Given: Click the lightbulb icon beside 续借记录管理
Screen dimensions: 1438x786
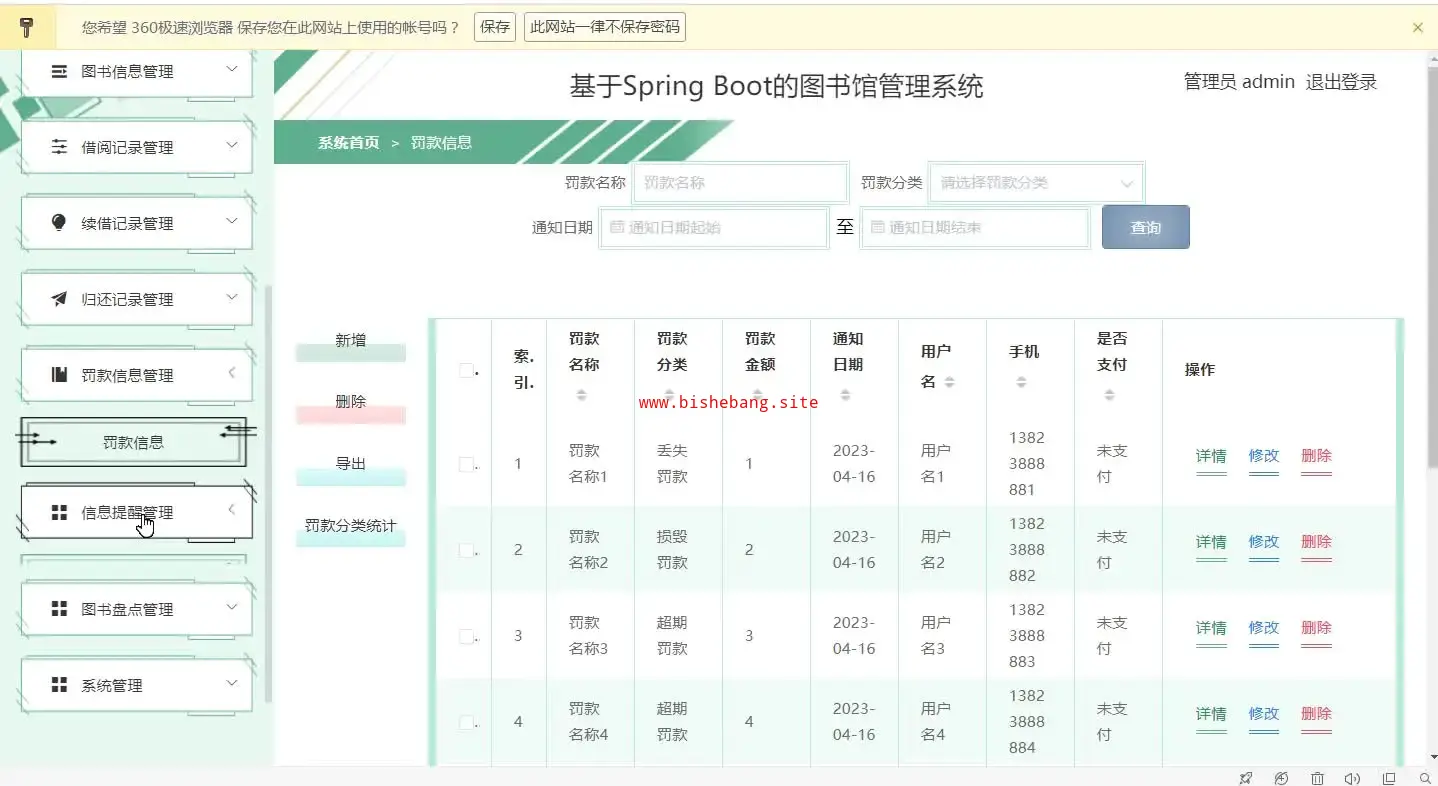Looking at the screenshot, I should pos(60,222).
